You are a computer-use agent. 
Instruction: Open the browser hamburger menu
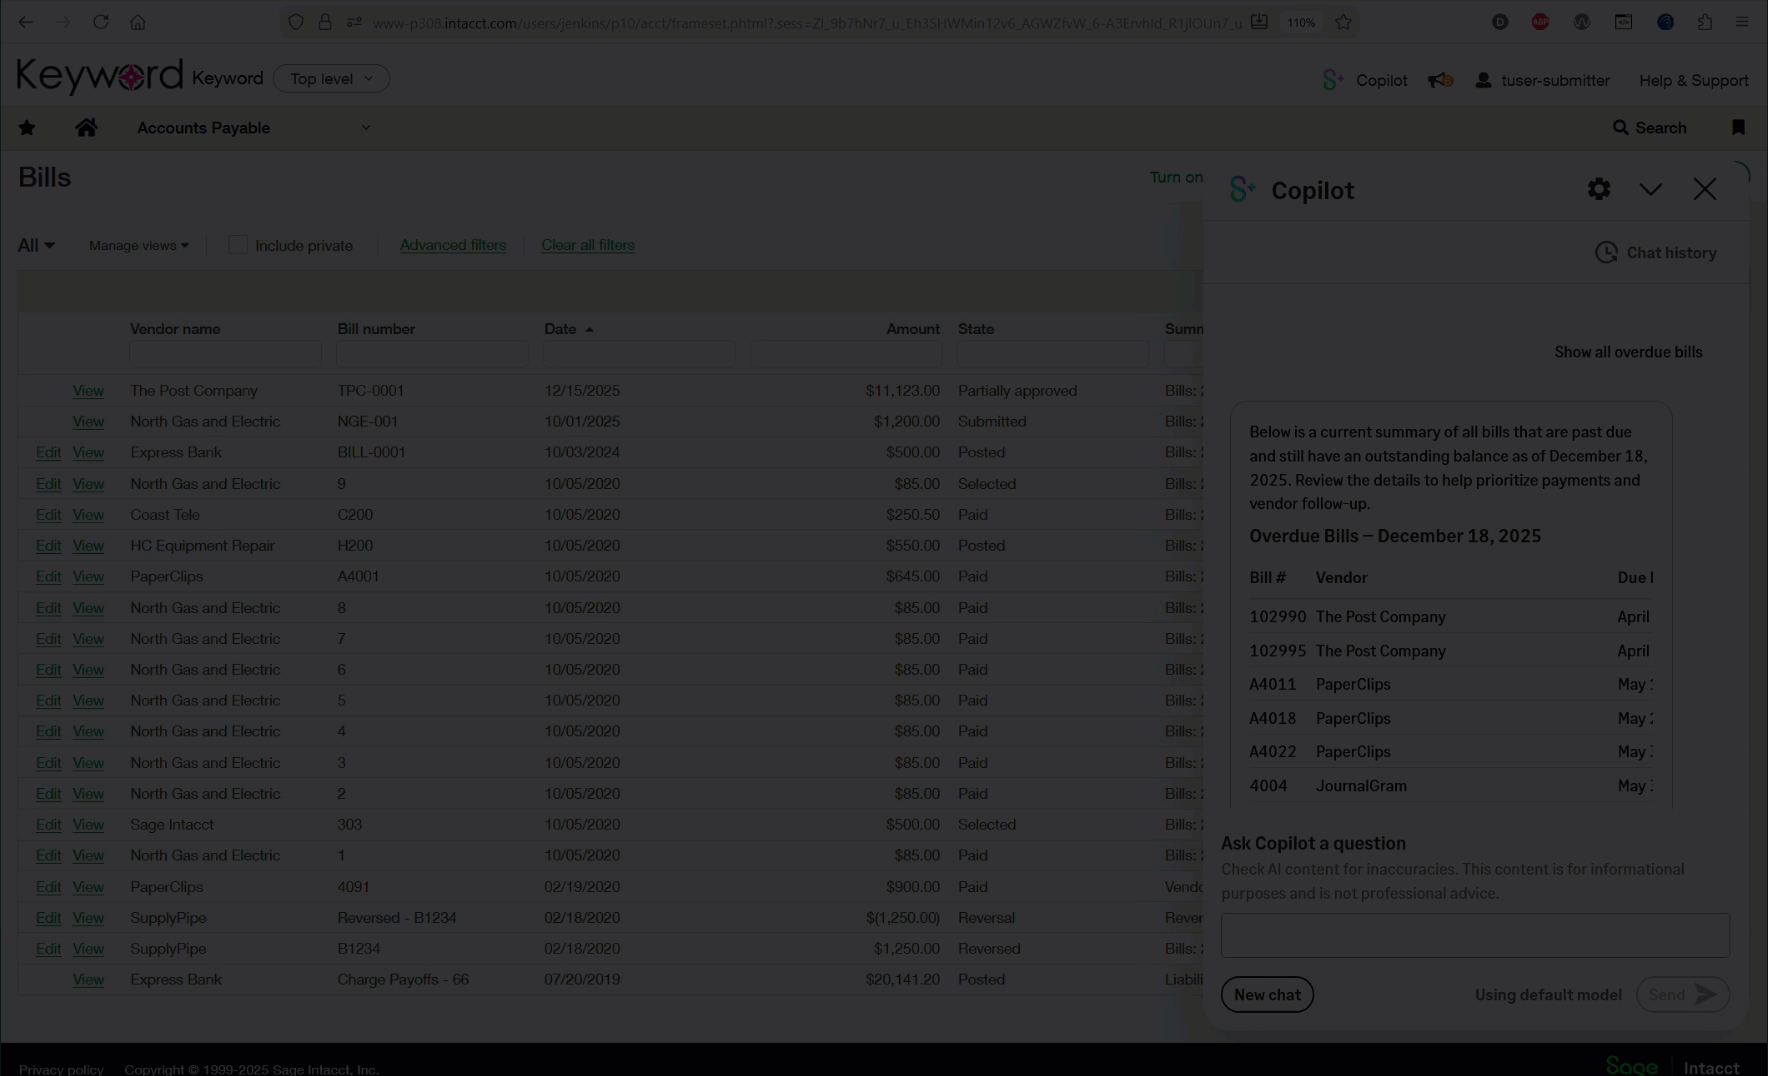click(x=1742, y=22)
